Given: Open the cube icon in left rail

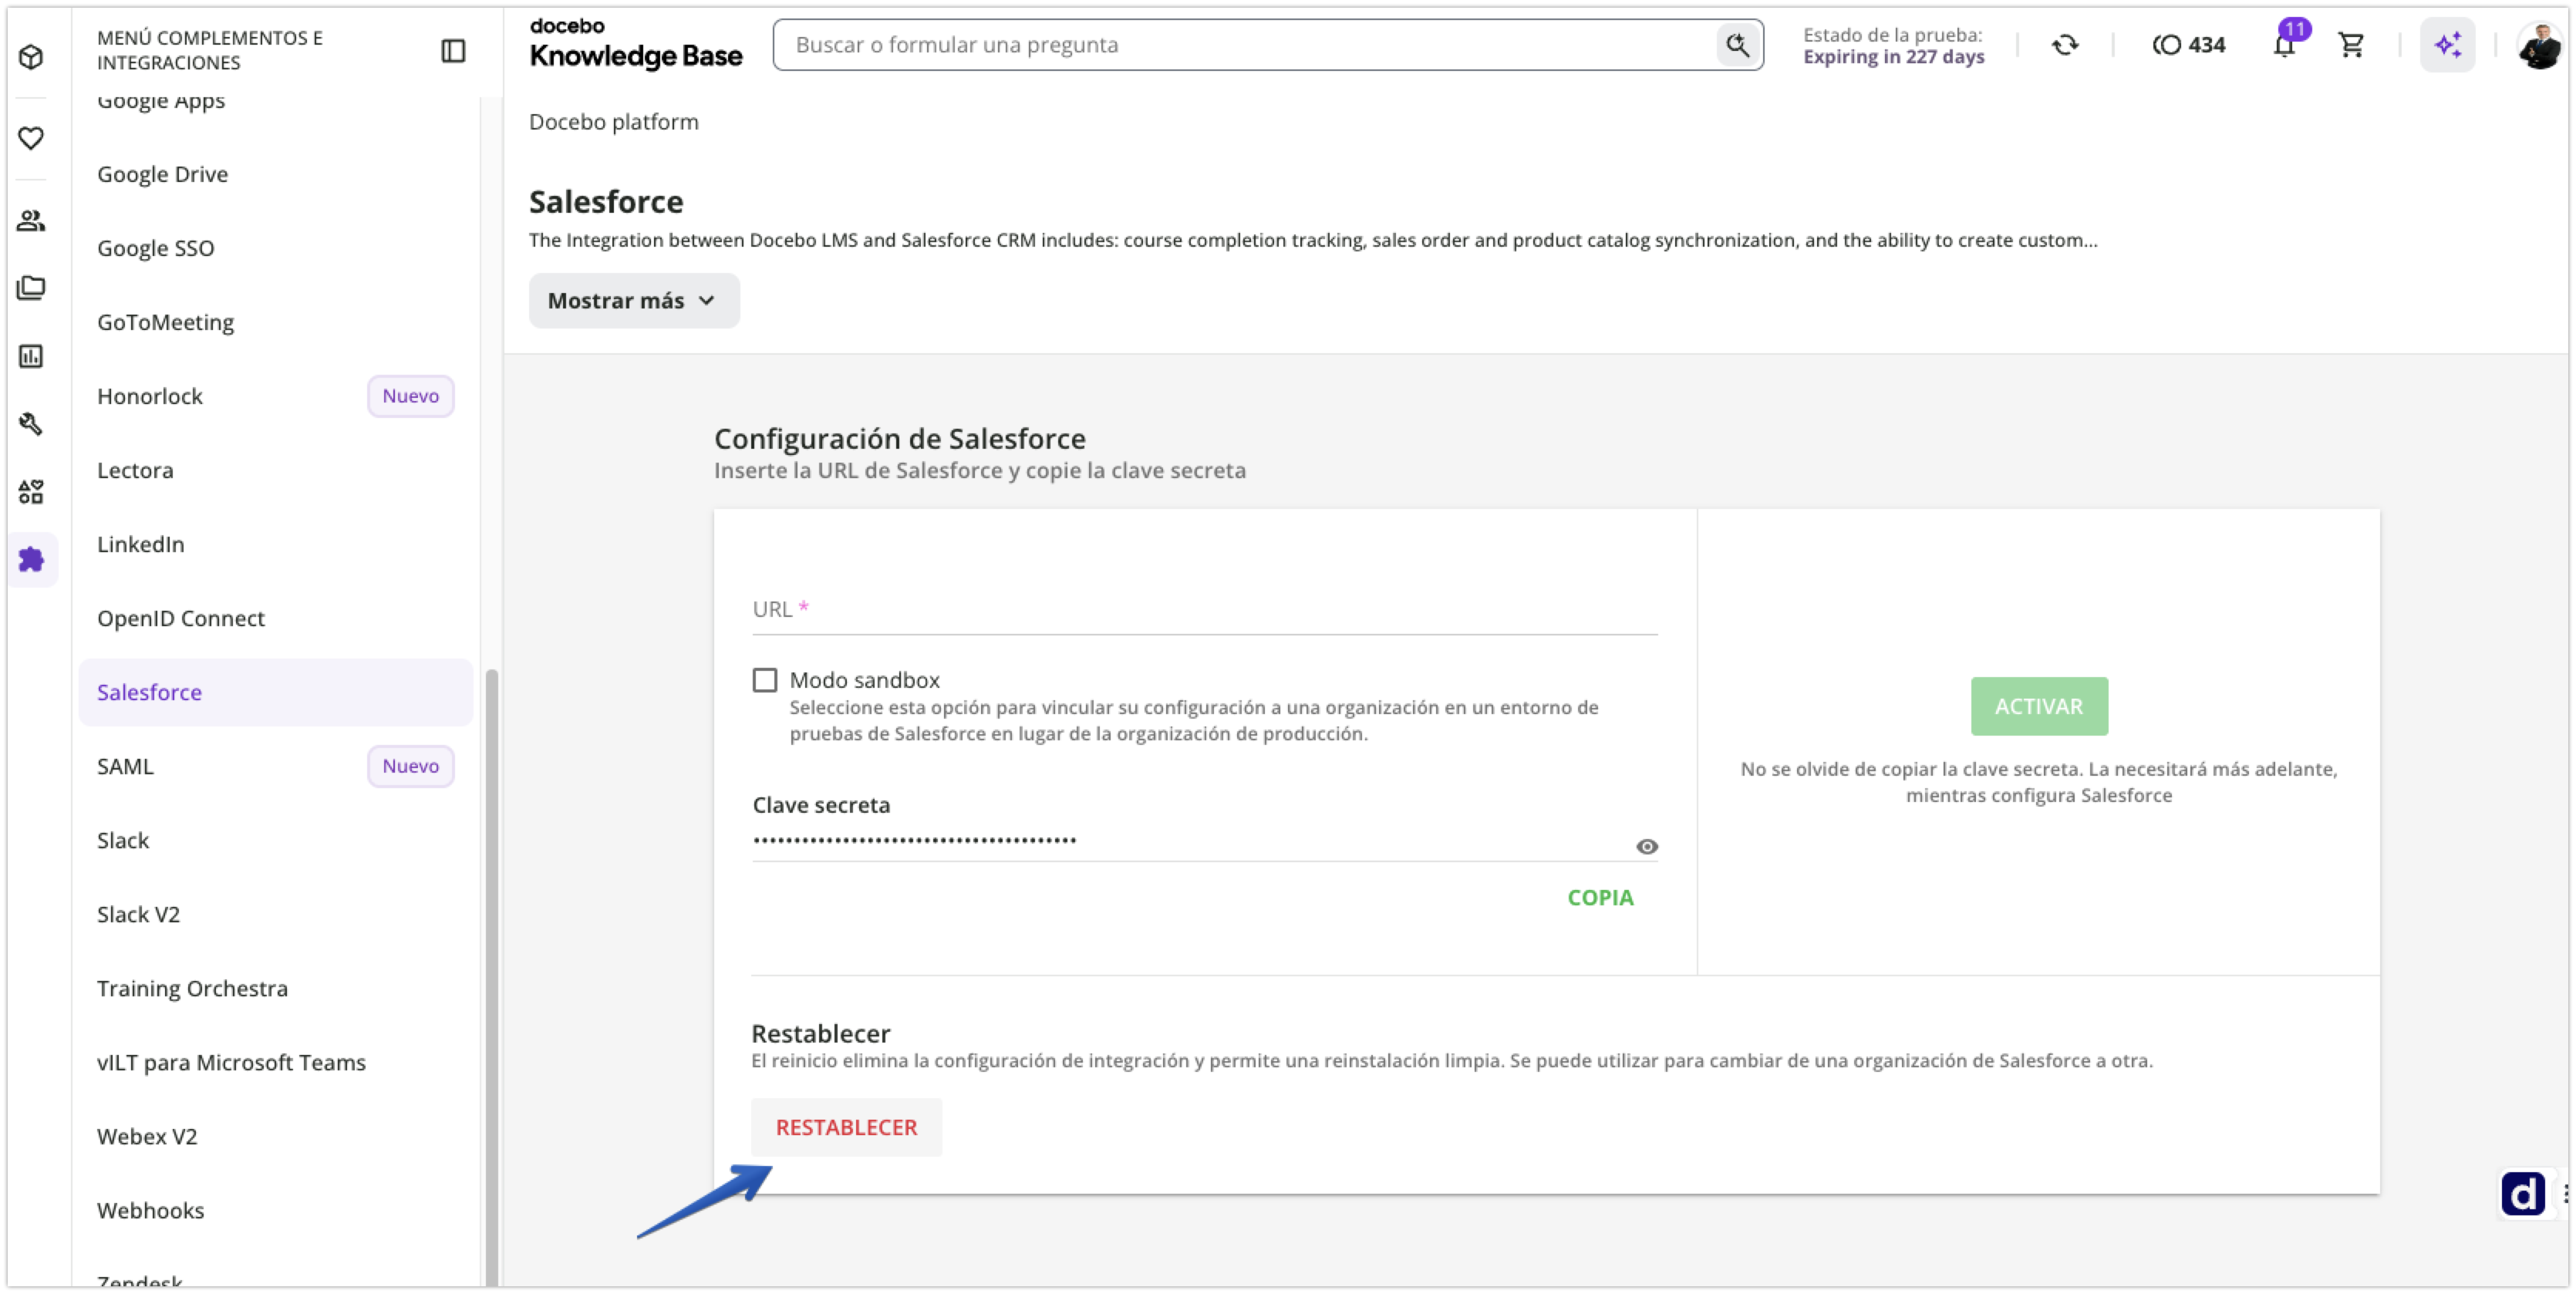Looking at the screenshot, I should point(31,57).
